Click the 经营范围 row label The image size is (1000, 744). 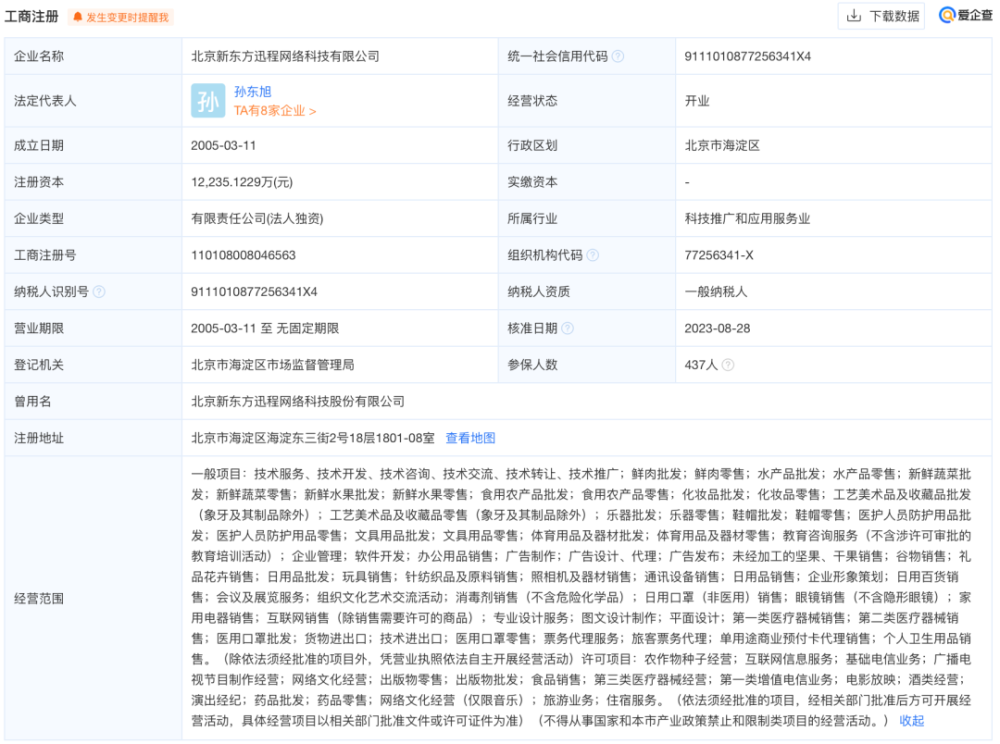pos(39,598)
